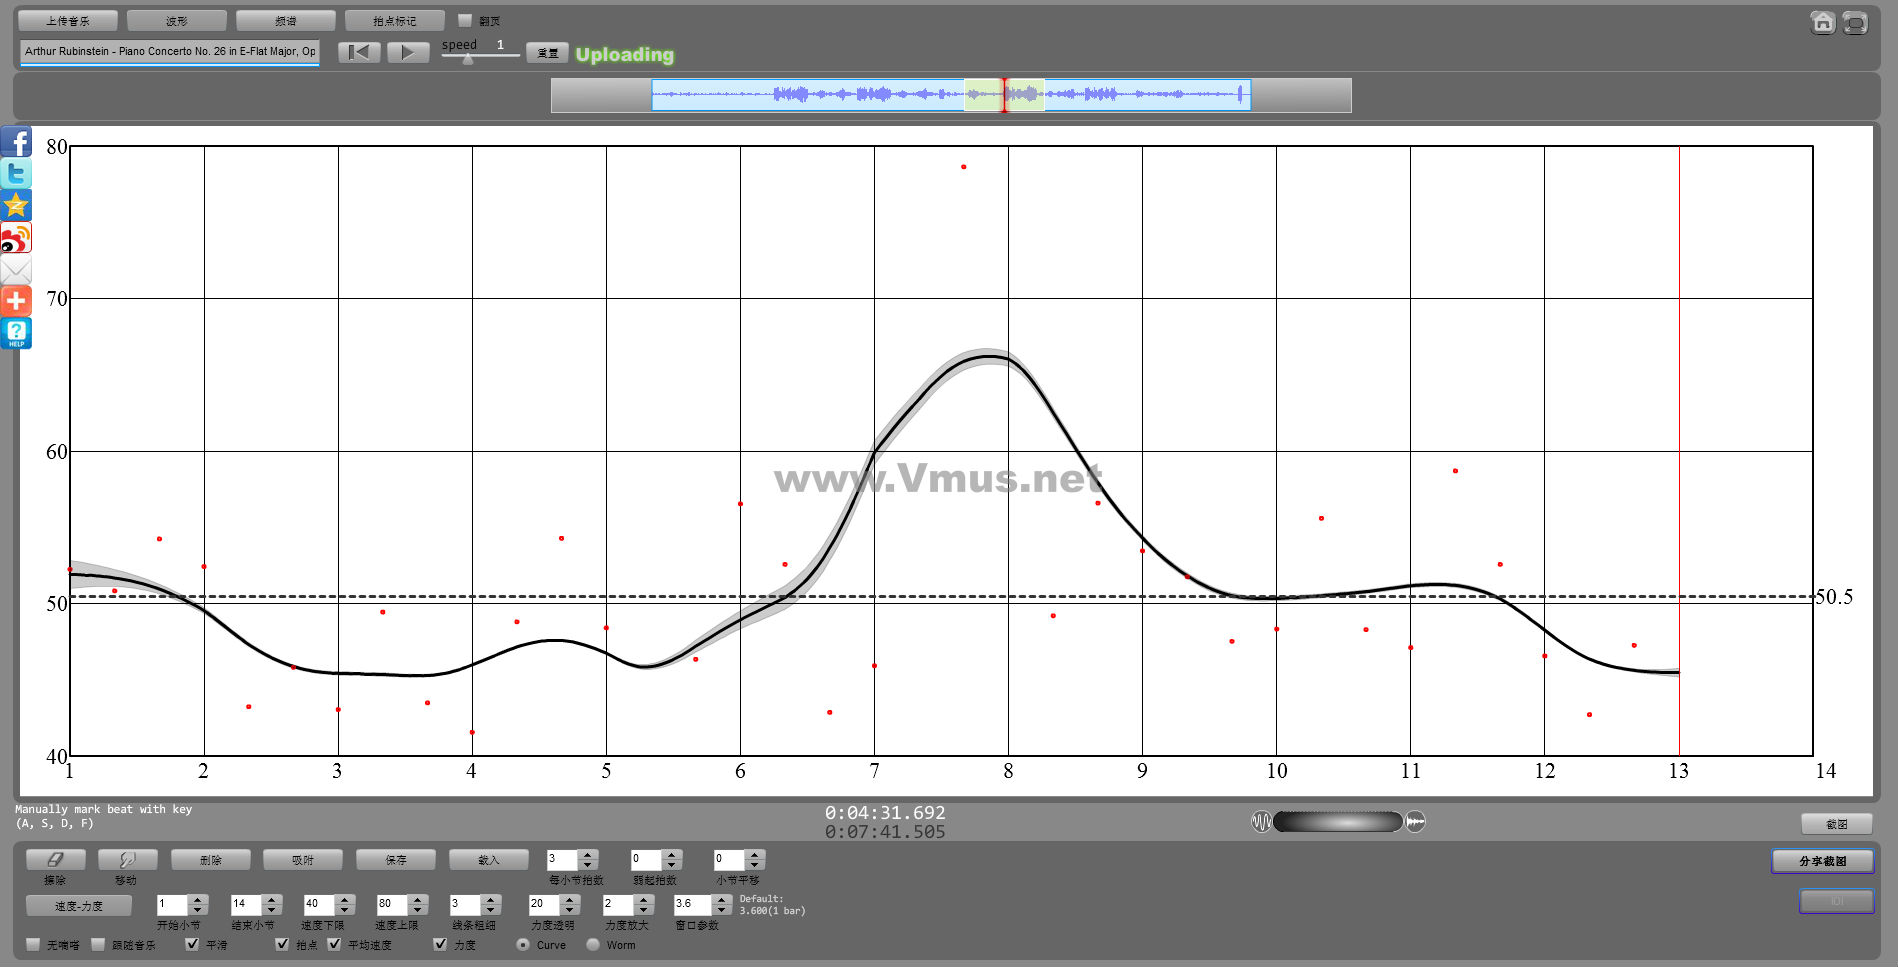Select the move (移动) tool button
The height and width of the screenshot is (967, 1898).
(x=127, y=859)
